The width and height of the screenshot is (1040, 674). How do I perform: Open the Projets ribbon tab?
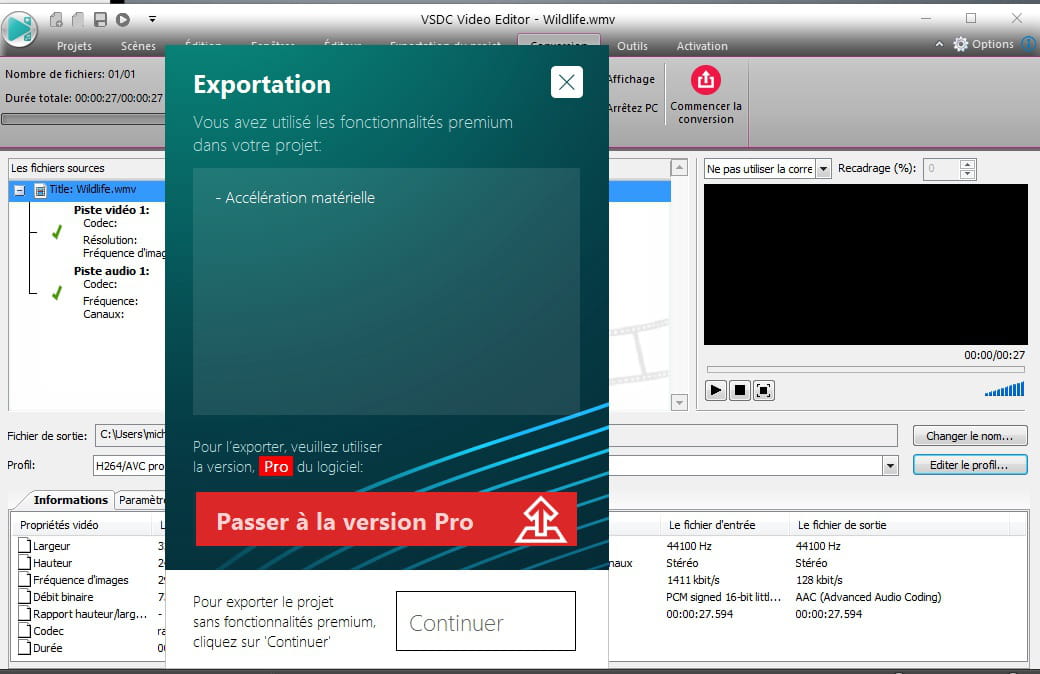(x=74, y=46)
